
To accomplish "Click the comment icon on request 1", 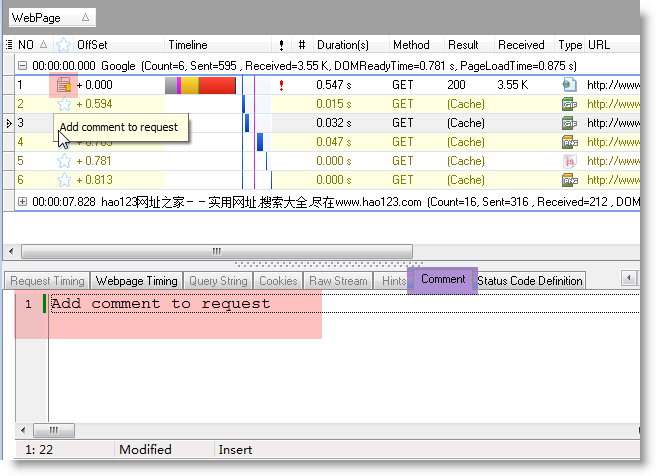I will click(x=64, y=85).
